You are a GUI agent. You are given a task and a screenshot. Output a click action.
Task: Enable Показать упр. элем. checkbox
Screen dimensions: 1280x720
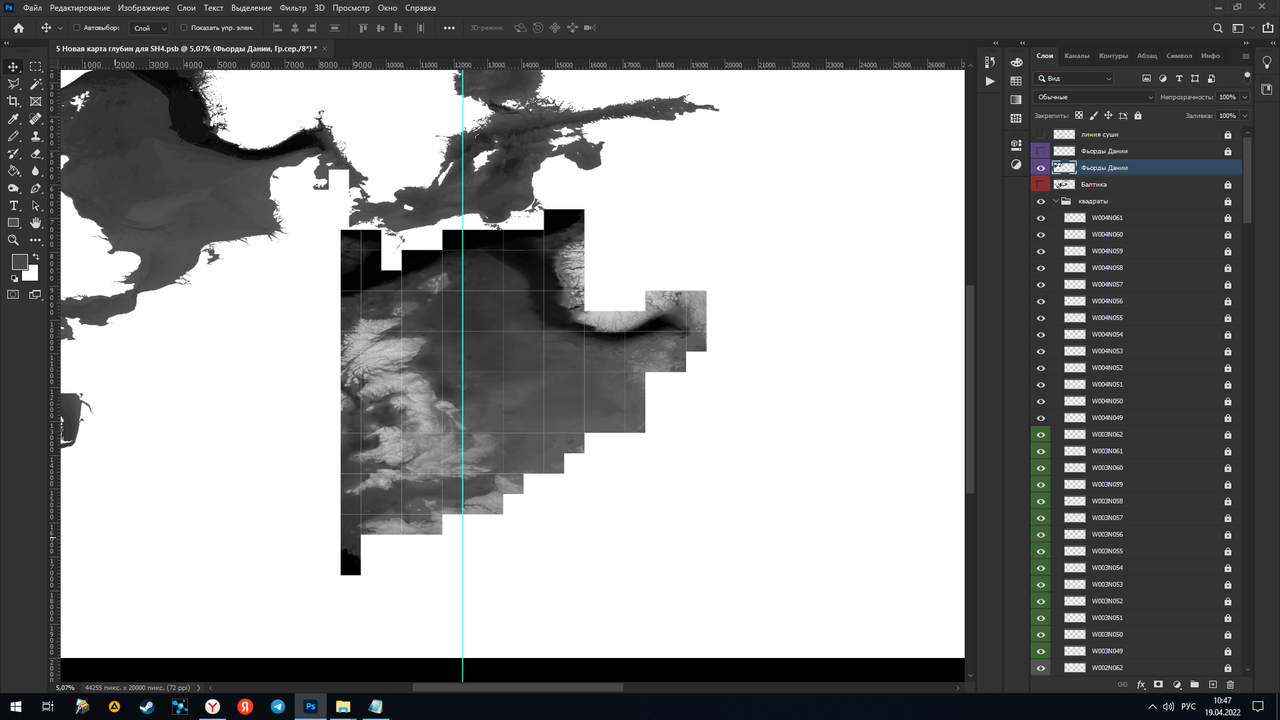point(184,28)
